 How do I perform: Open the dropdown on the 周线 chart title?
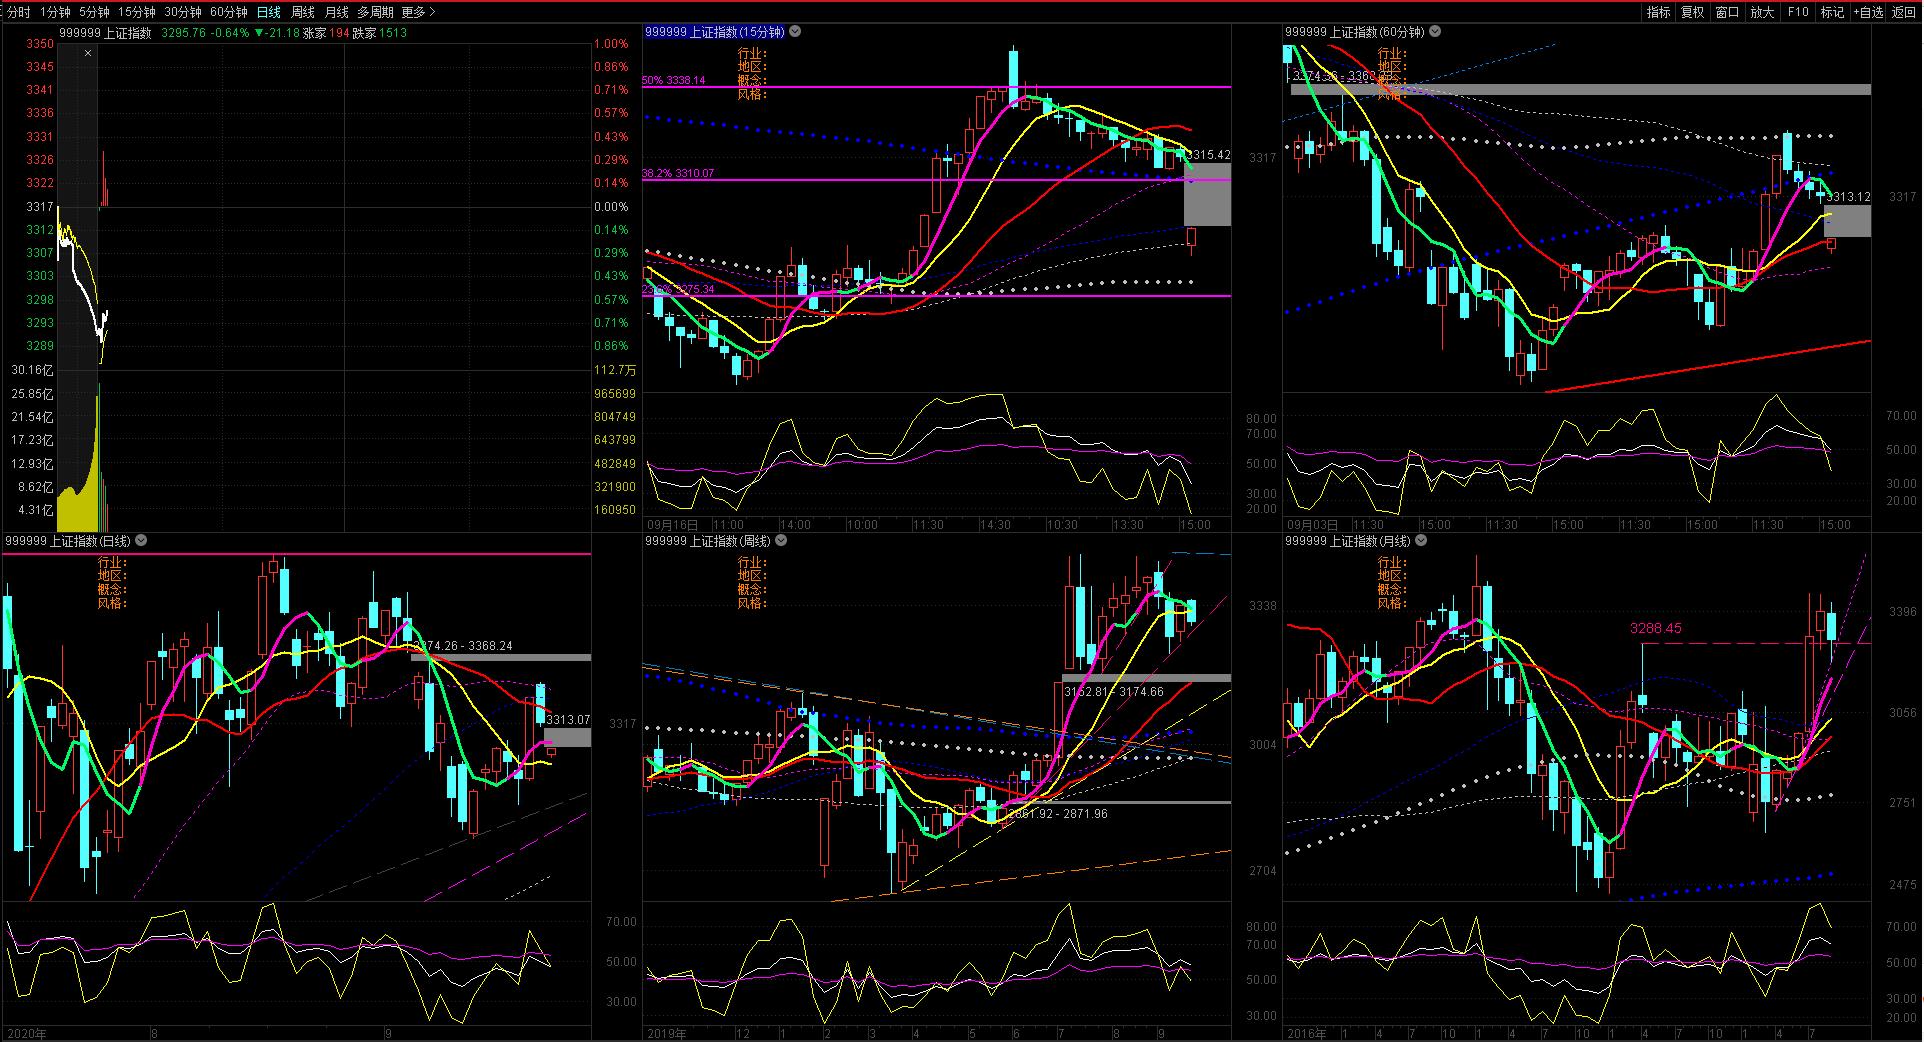coord(781,541)
